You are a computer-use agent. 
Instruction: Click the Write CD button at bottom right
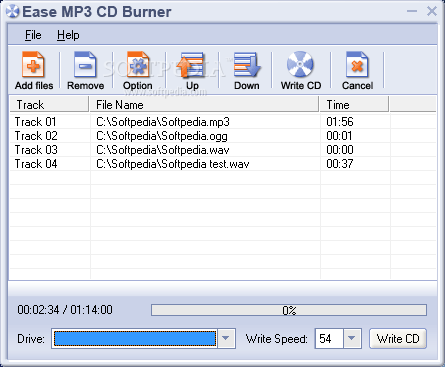point(398,339)
